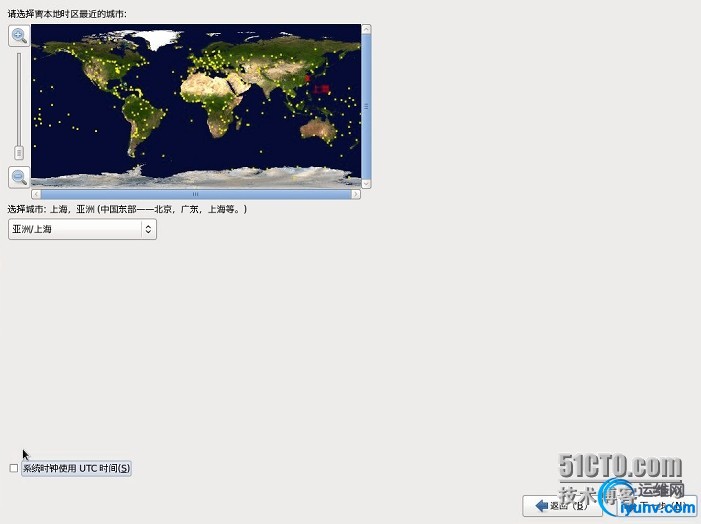Click the map zoom slider handle
The image size is (701, 524).
19,152
